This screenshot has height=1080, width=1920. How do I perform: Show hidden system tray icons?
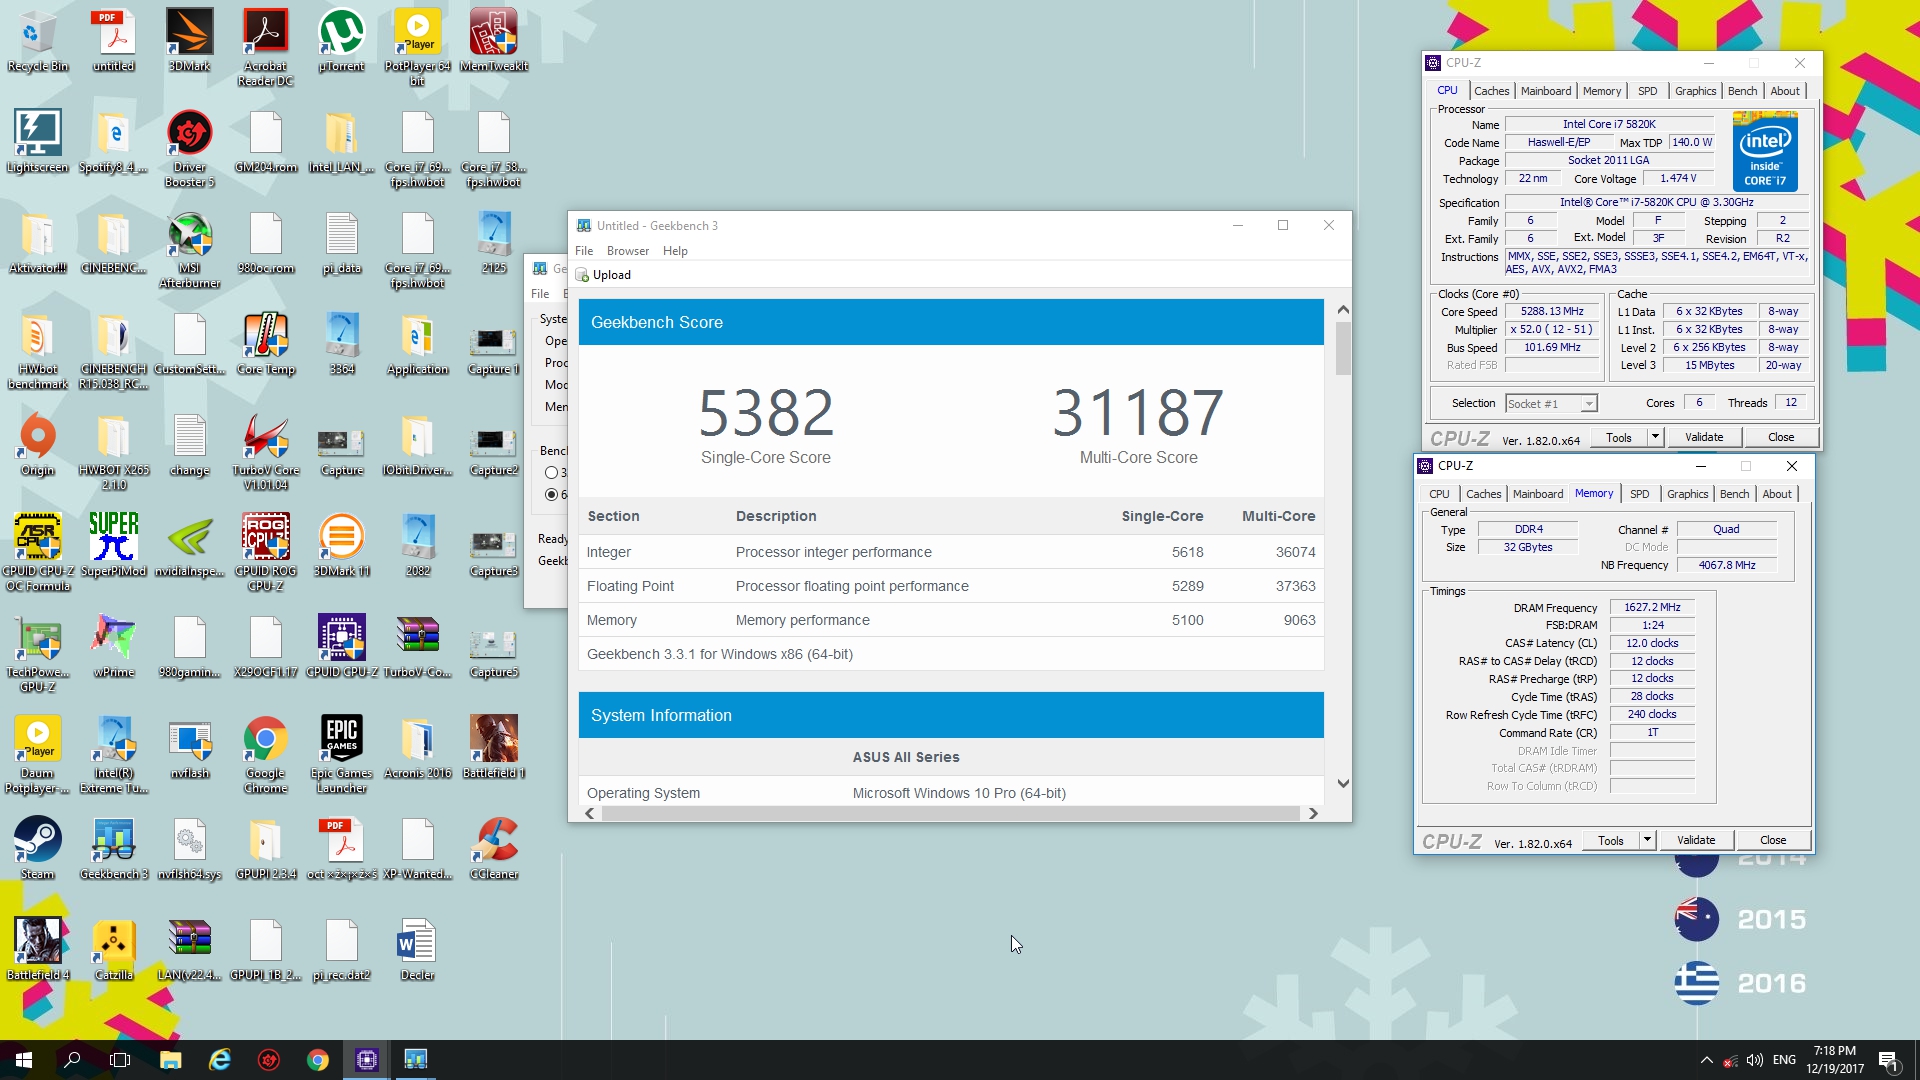point(1706,1060)
